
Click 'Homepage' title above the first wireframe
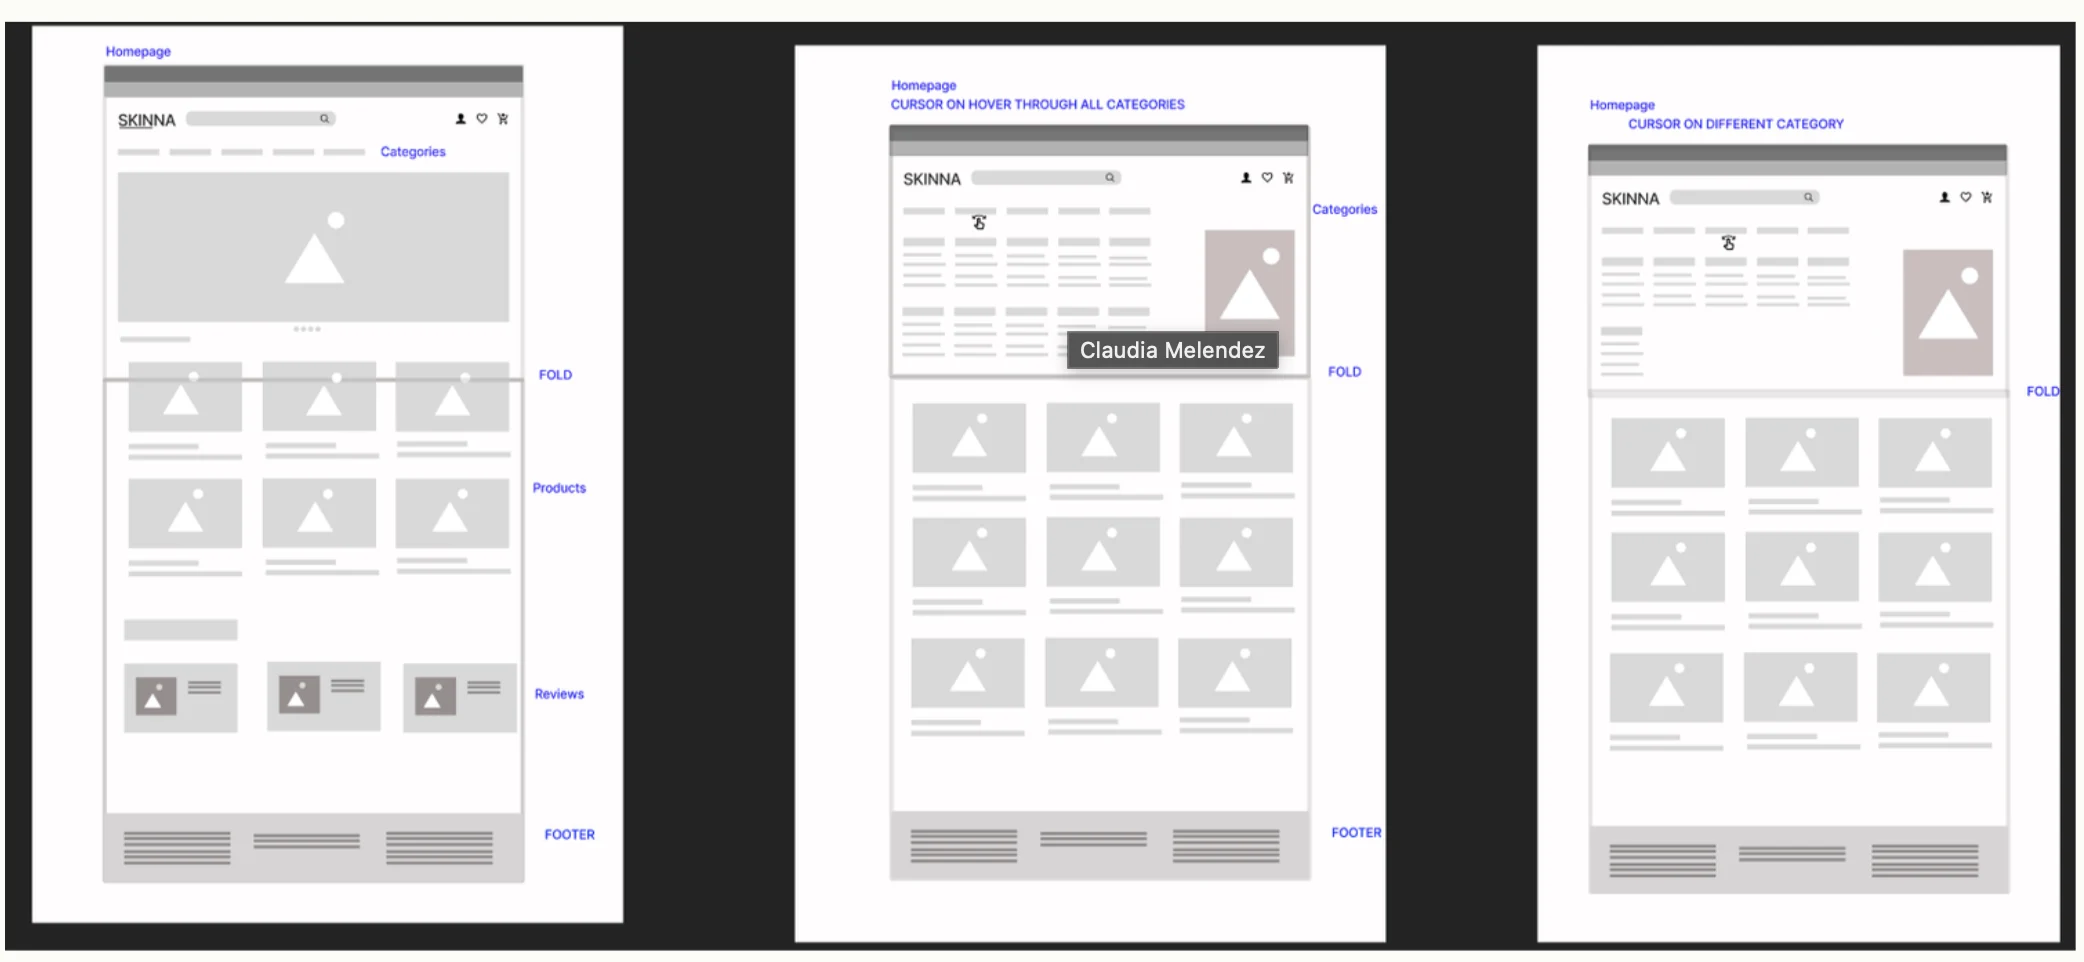coord(138,52)
